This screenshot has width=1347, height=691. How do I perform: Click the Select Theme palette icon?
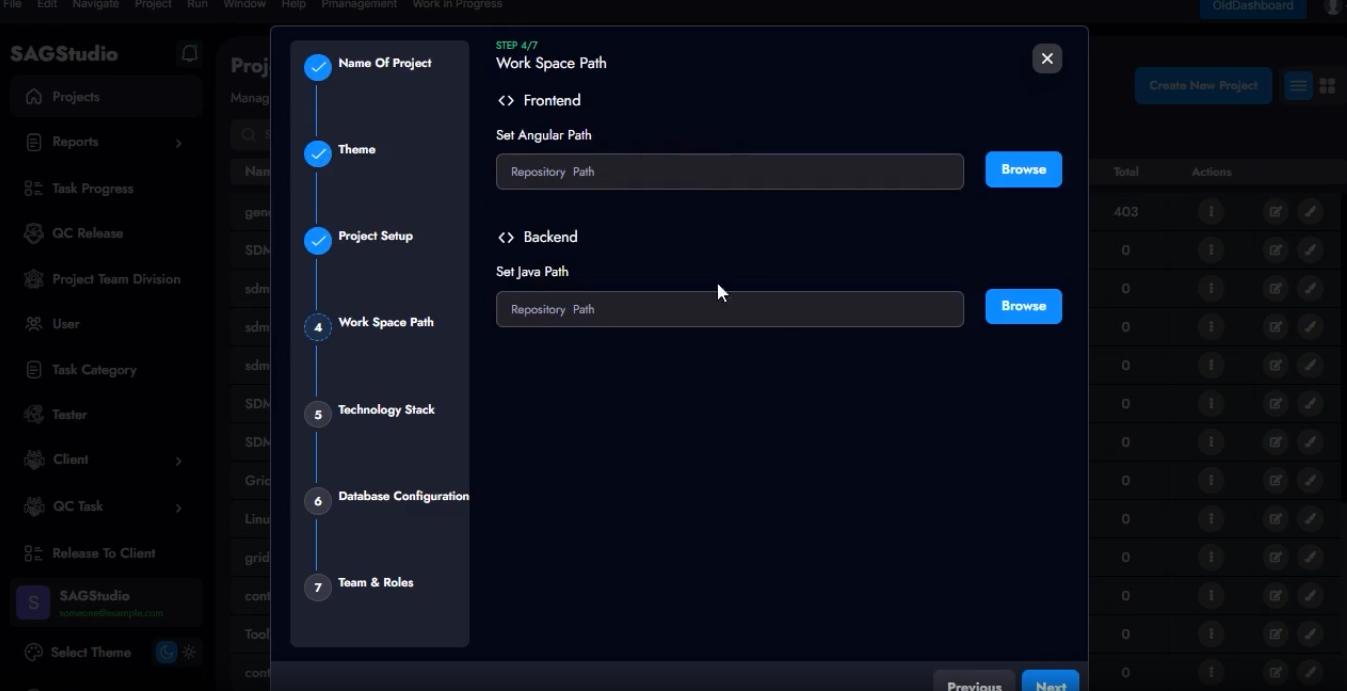click(34, 652)
